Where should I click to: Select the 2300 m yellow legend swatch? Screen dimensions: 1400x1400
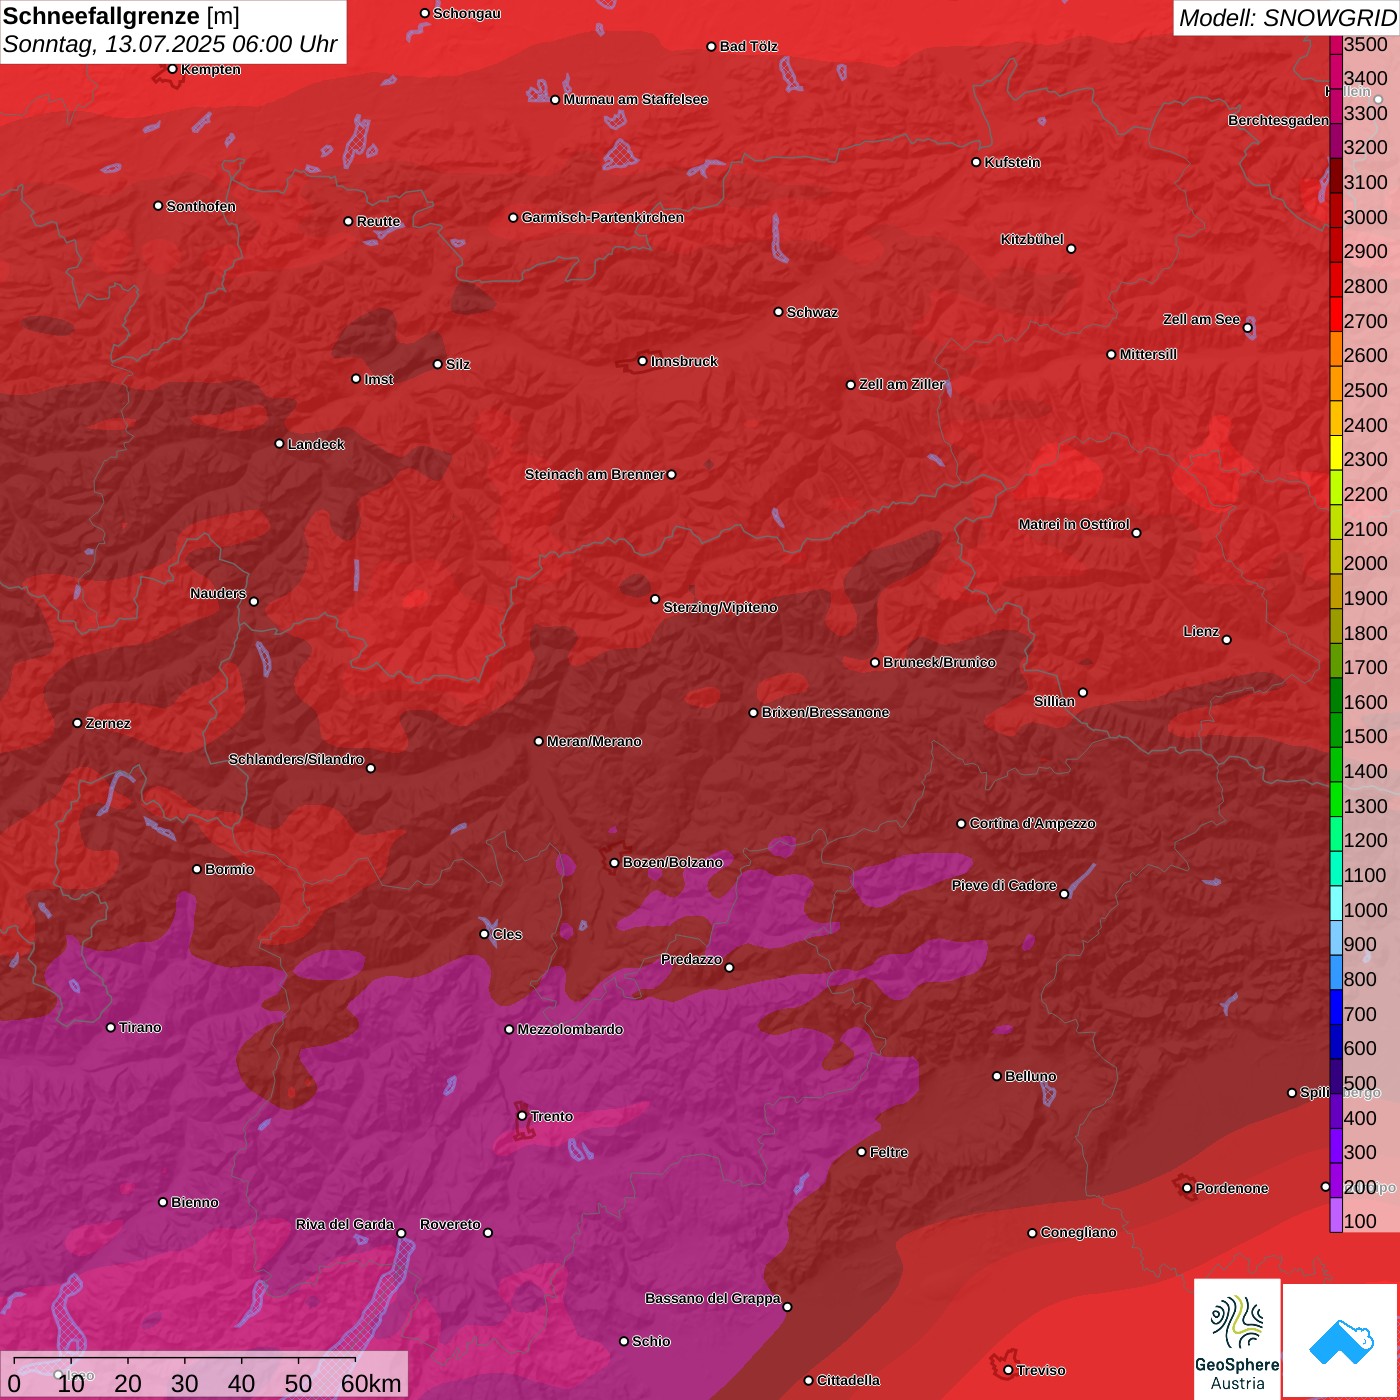pos(1336,453)
